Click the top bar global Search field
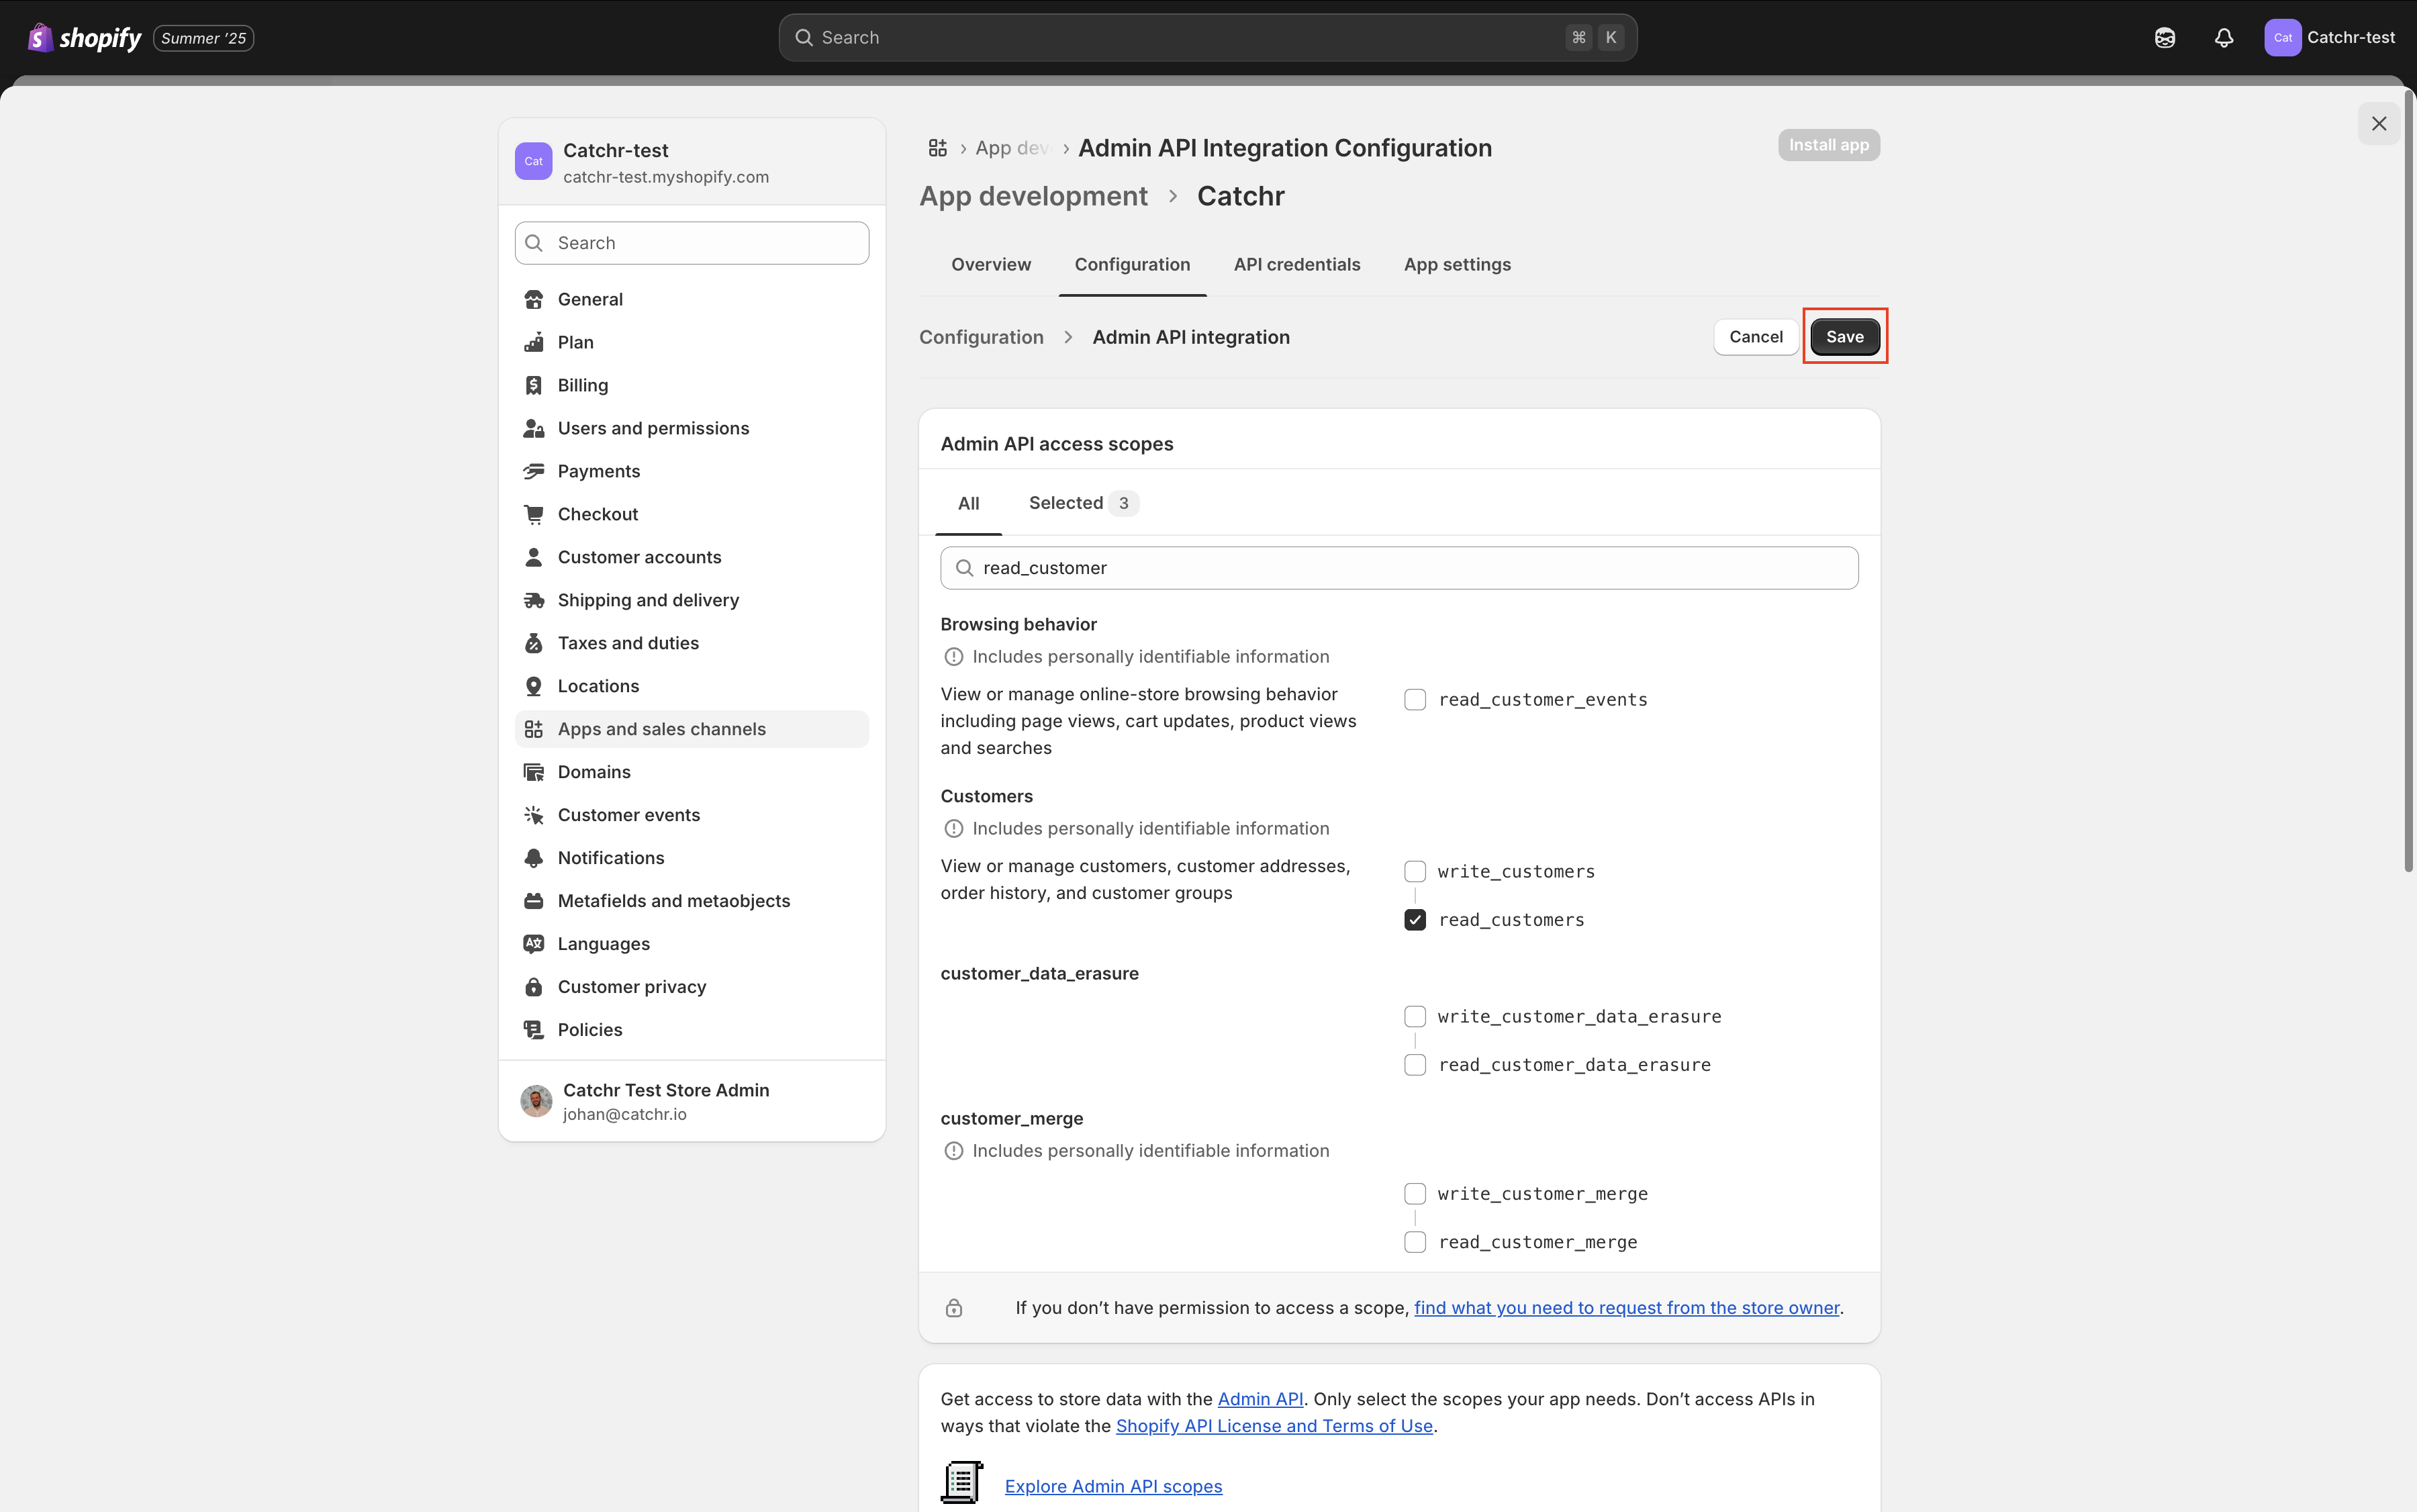Image resolution: width=2417 pixels, height=1512 pixels. pyautogui.click(x=1207, y=38)
